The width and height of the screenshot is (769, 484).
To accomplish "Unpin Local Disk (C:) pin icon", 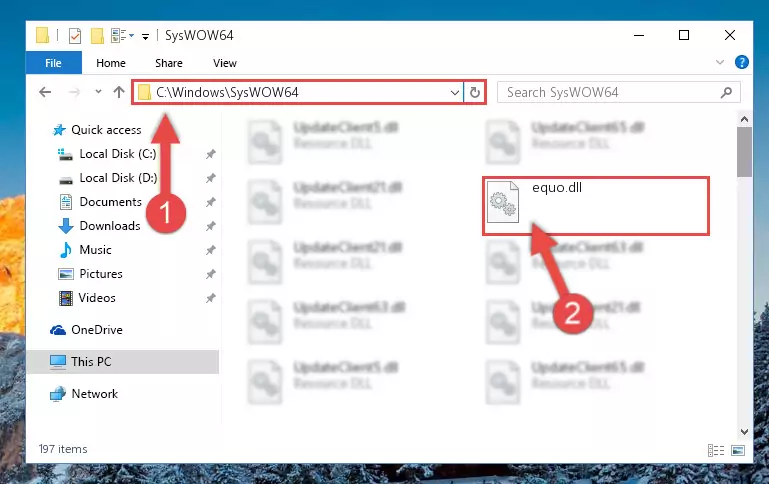I will 210,154.
